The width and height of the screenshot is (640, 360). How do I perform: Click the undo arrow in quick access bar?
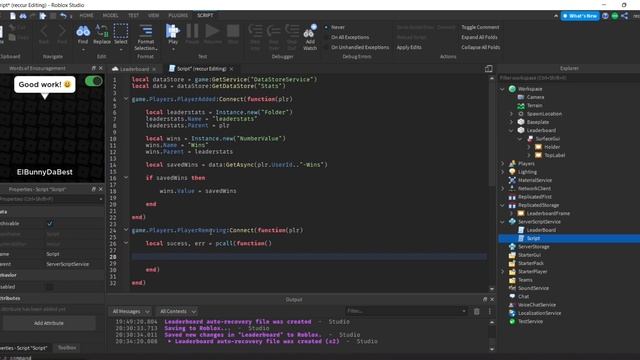point(63,16)
